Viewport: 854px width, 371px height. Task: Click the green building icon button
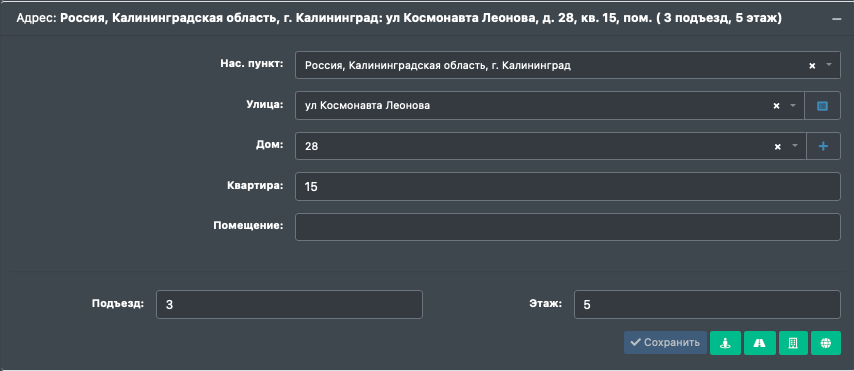pos(793,343)
